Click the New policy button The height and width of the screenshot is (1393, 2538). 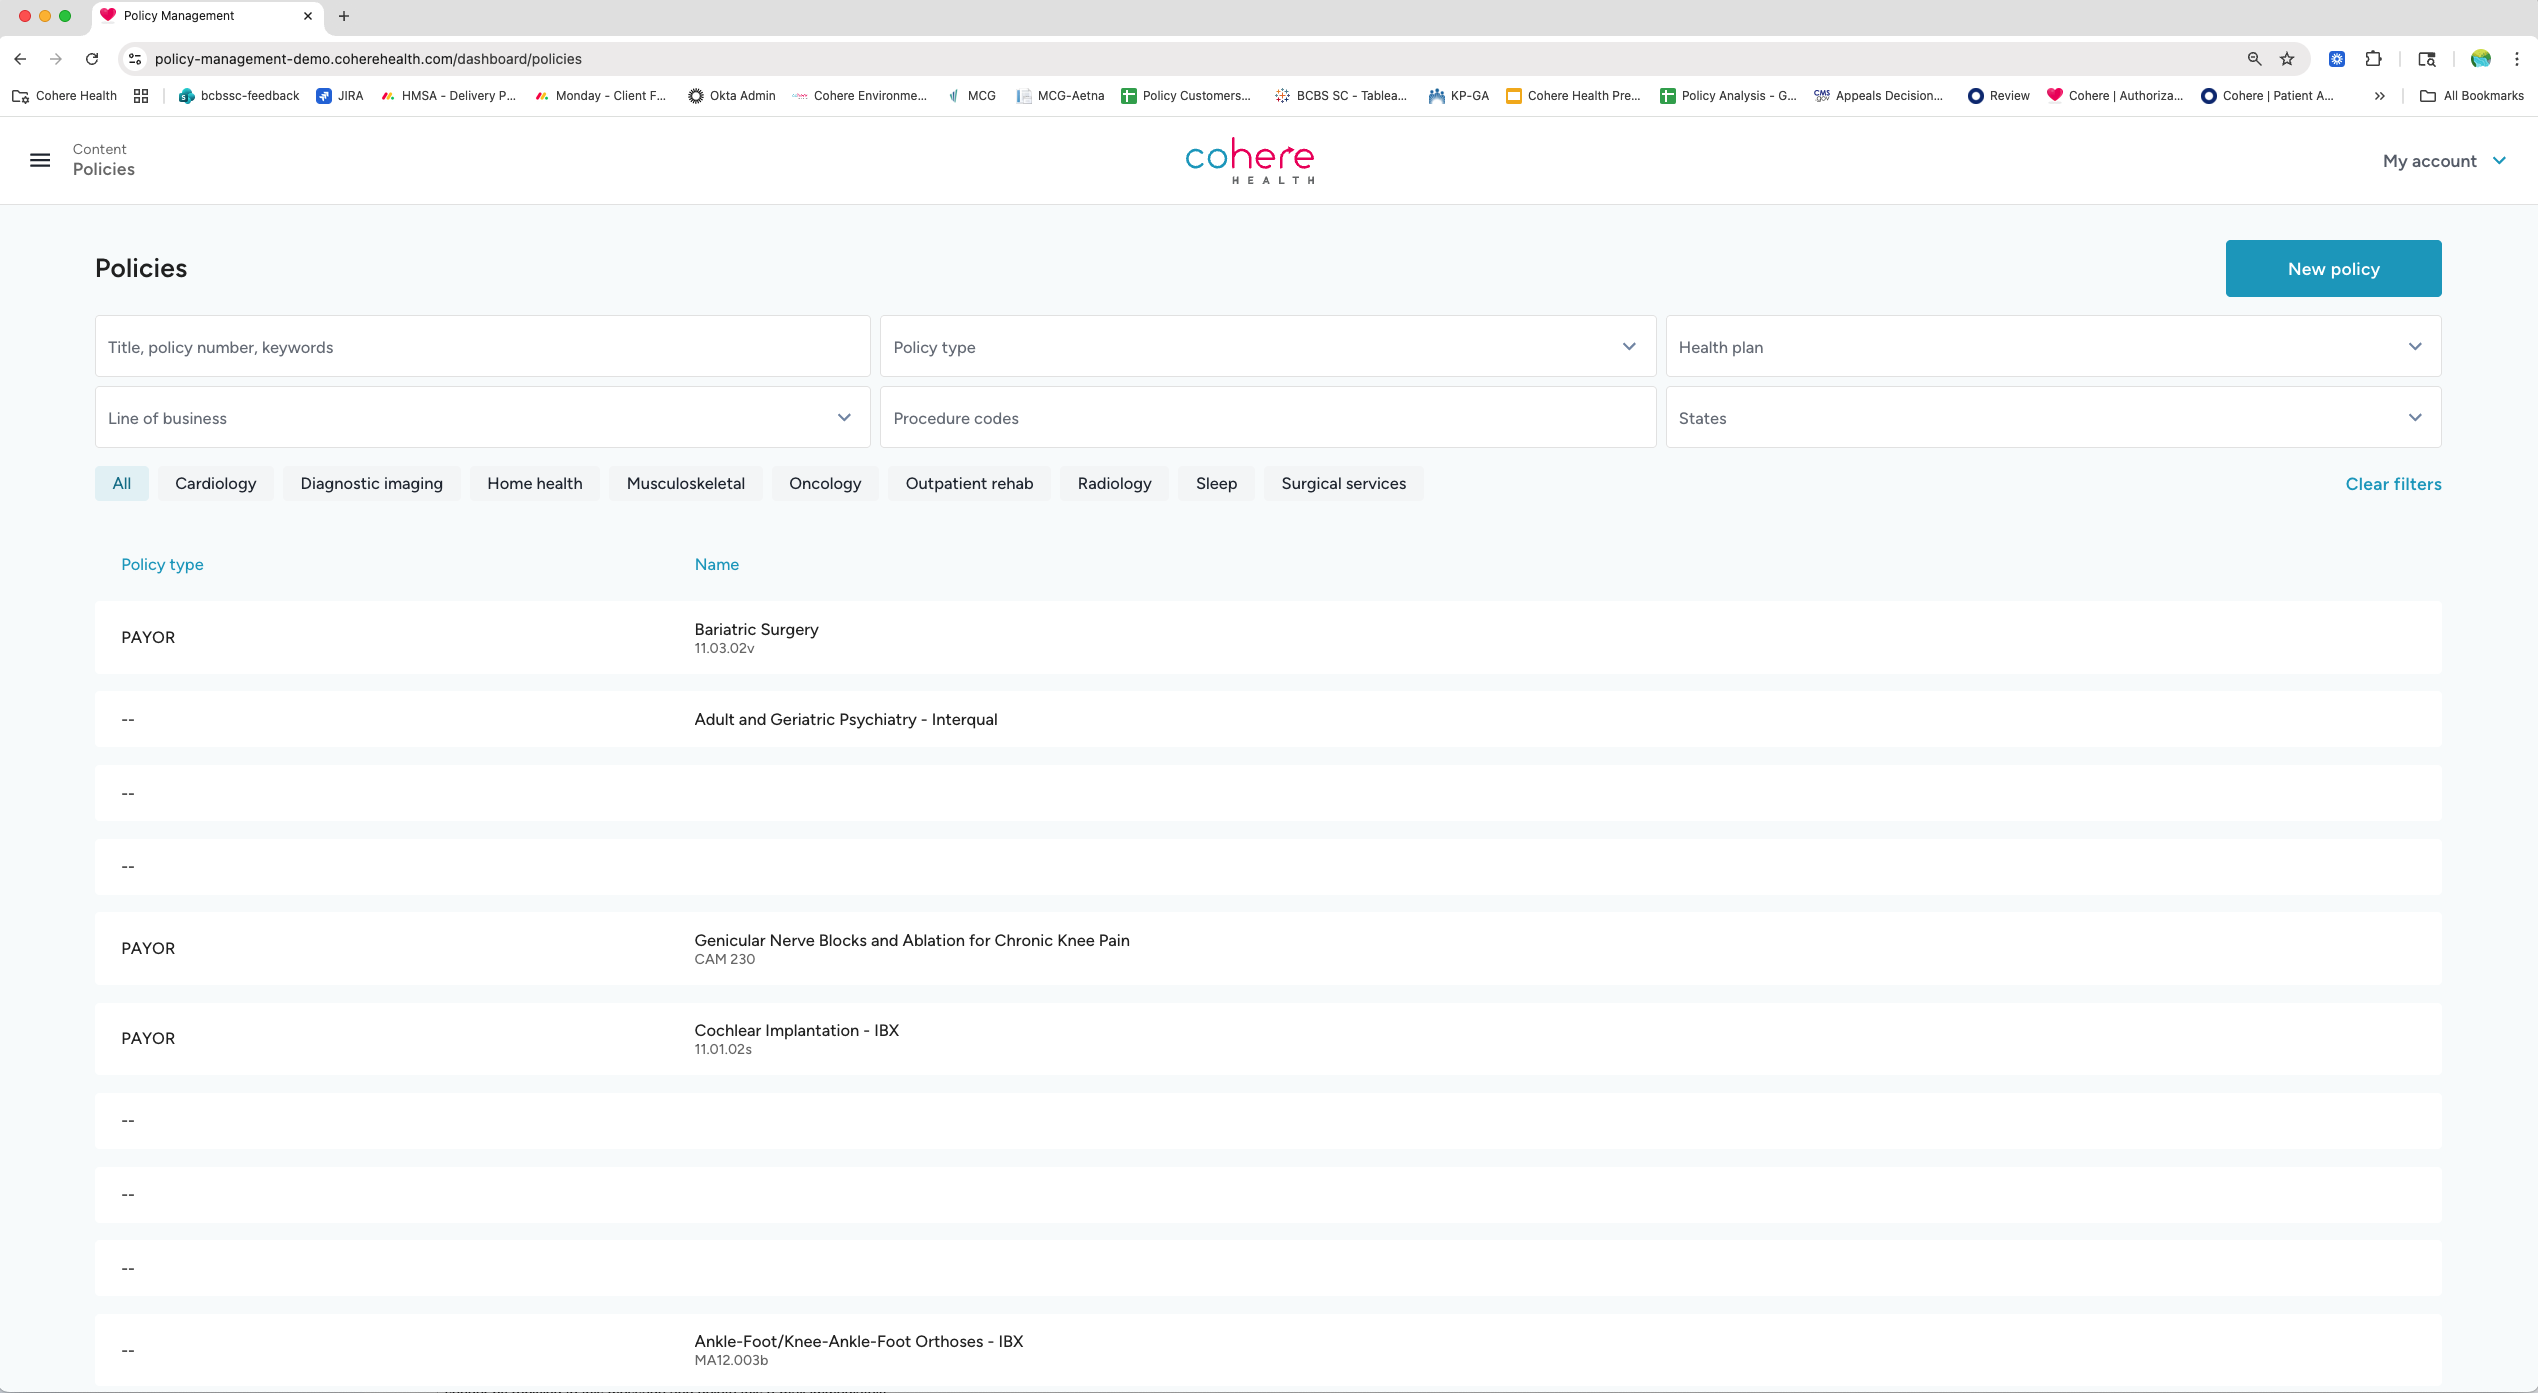coord(2334,269)
